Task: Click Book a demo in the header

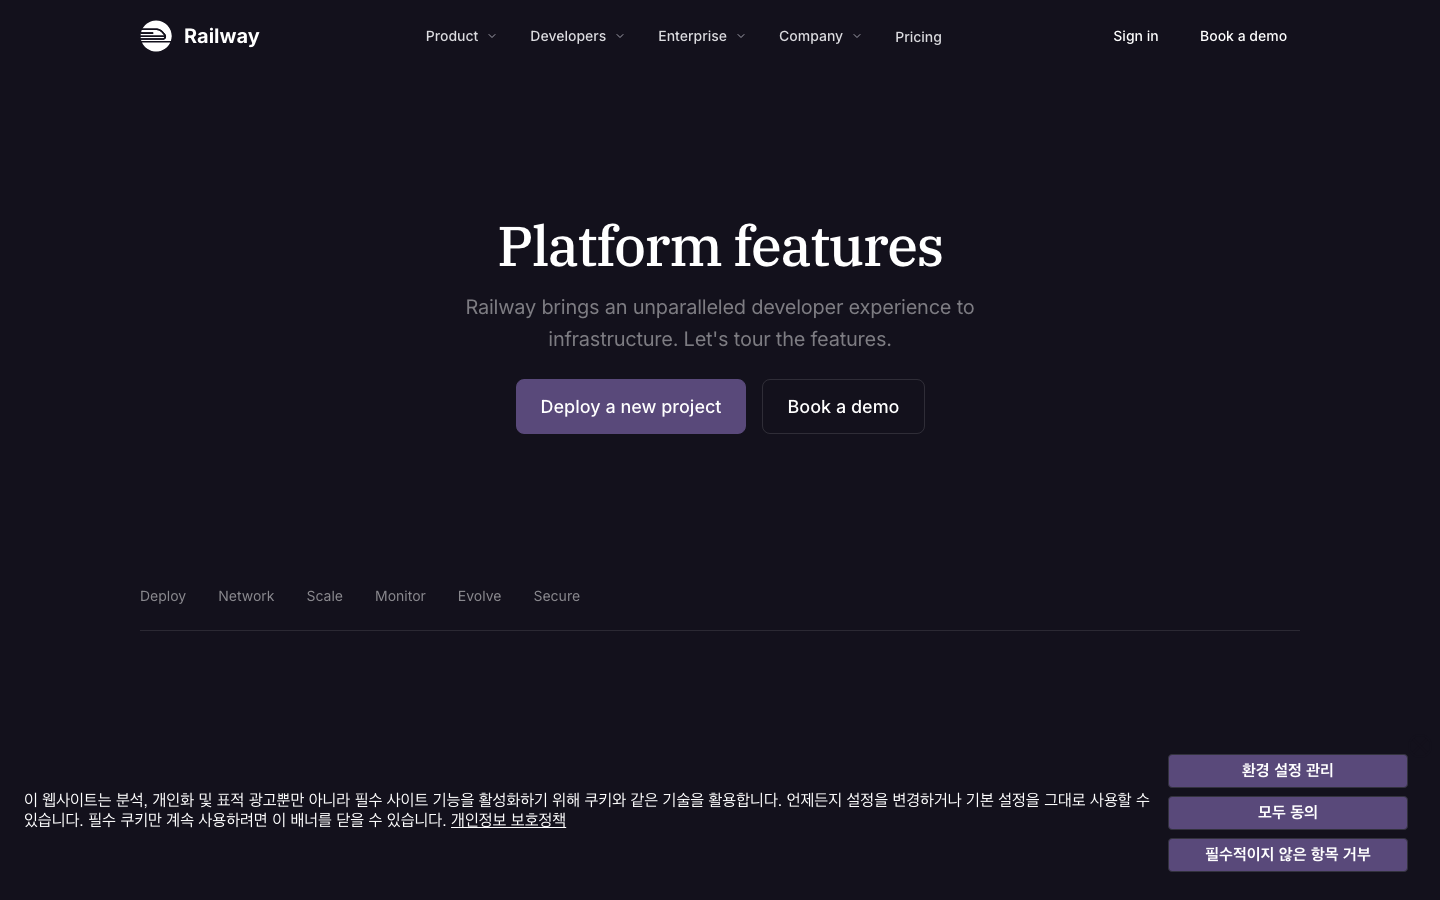Action: point(1243,36)
